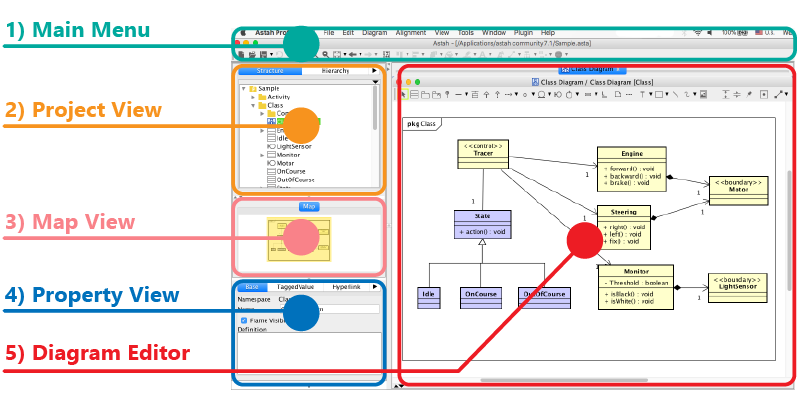Toggle the Frame Visibility checkbox

[243, 321]
